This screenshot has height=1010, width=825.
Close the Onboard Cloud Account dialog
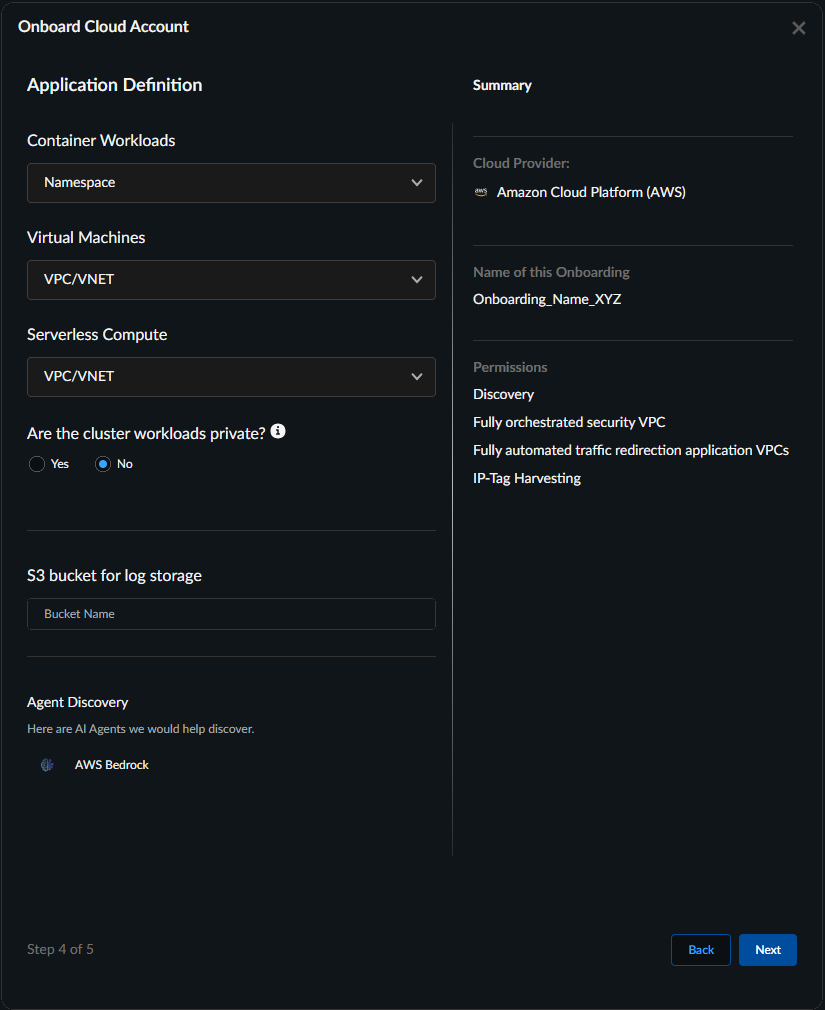(x=798, y=28)
